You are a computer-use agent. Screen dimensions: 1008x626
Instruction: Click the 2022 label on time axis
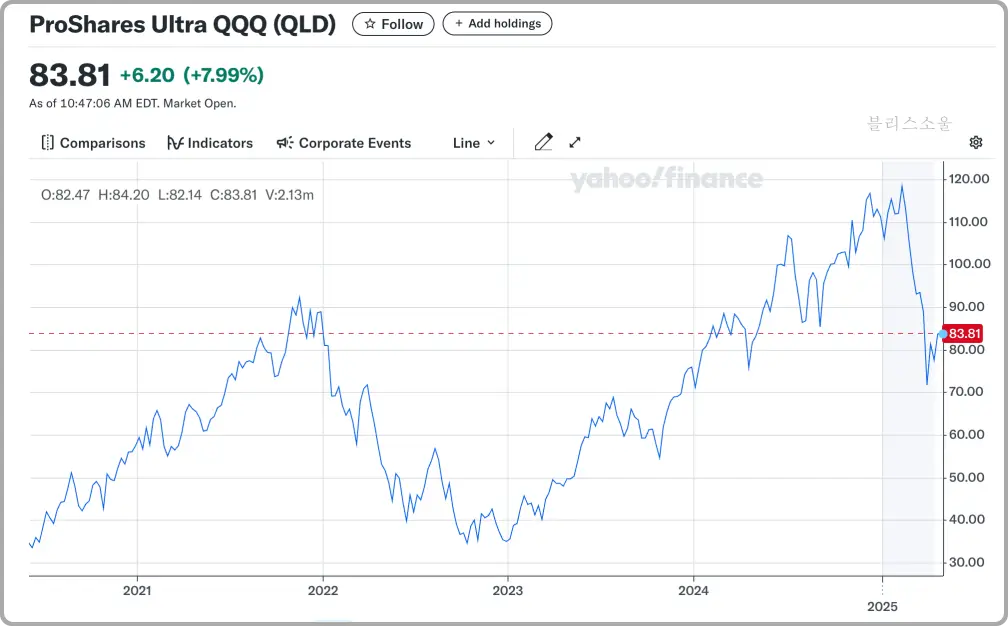point(323,590)
